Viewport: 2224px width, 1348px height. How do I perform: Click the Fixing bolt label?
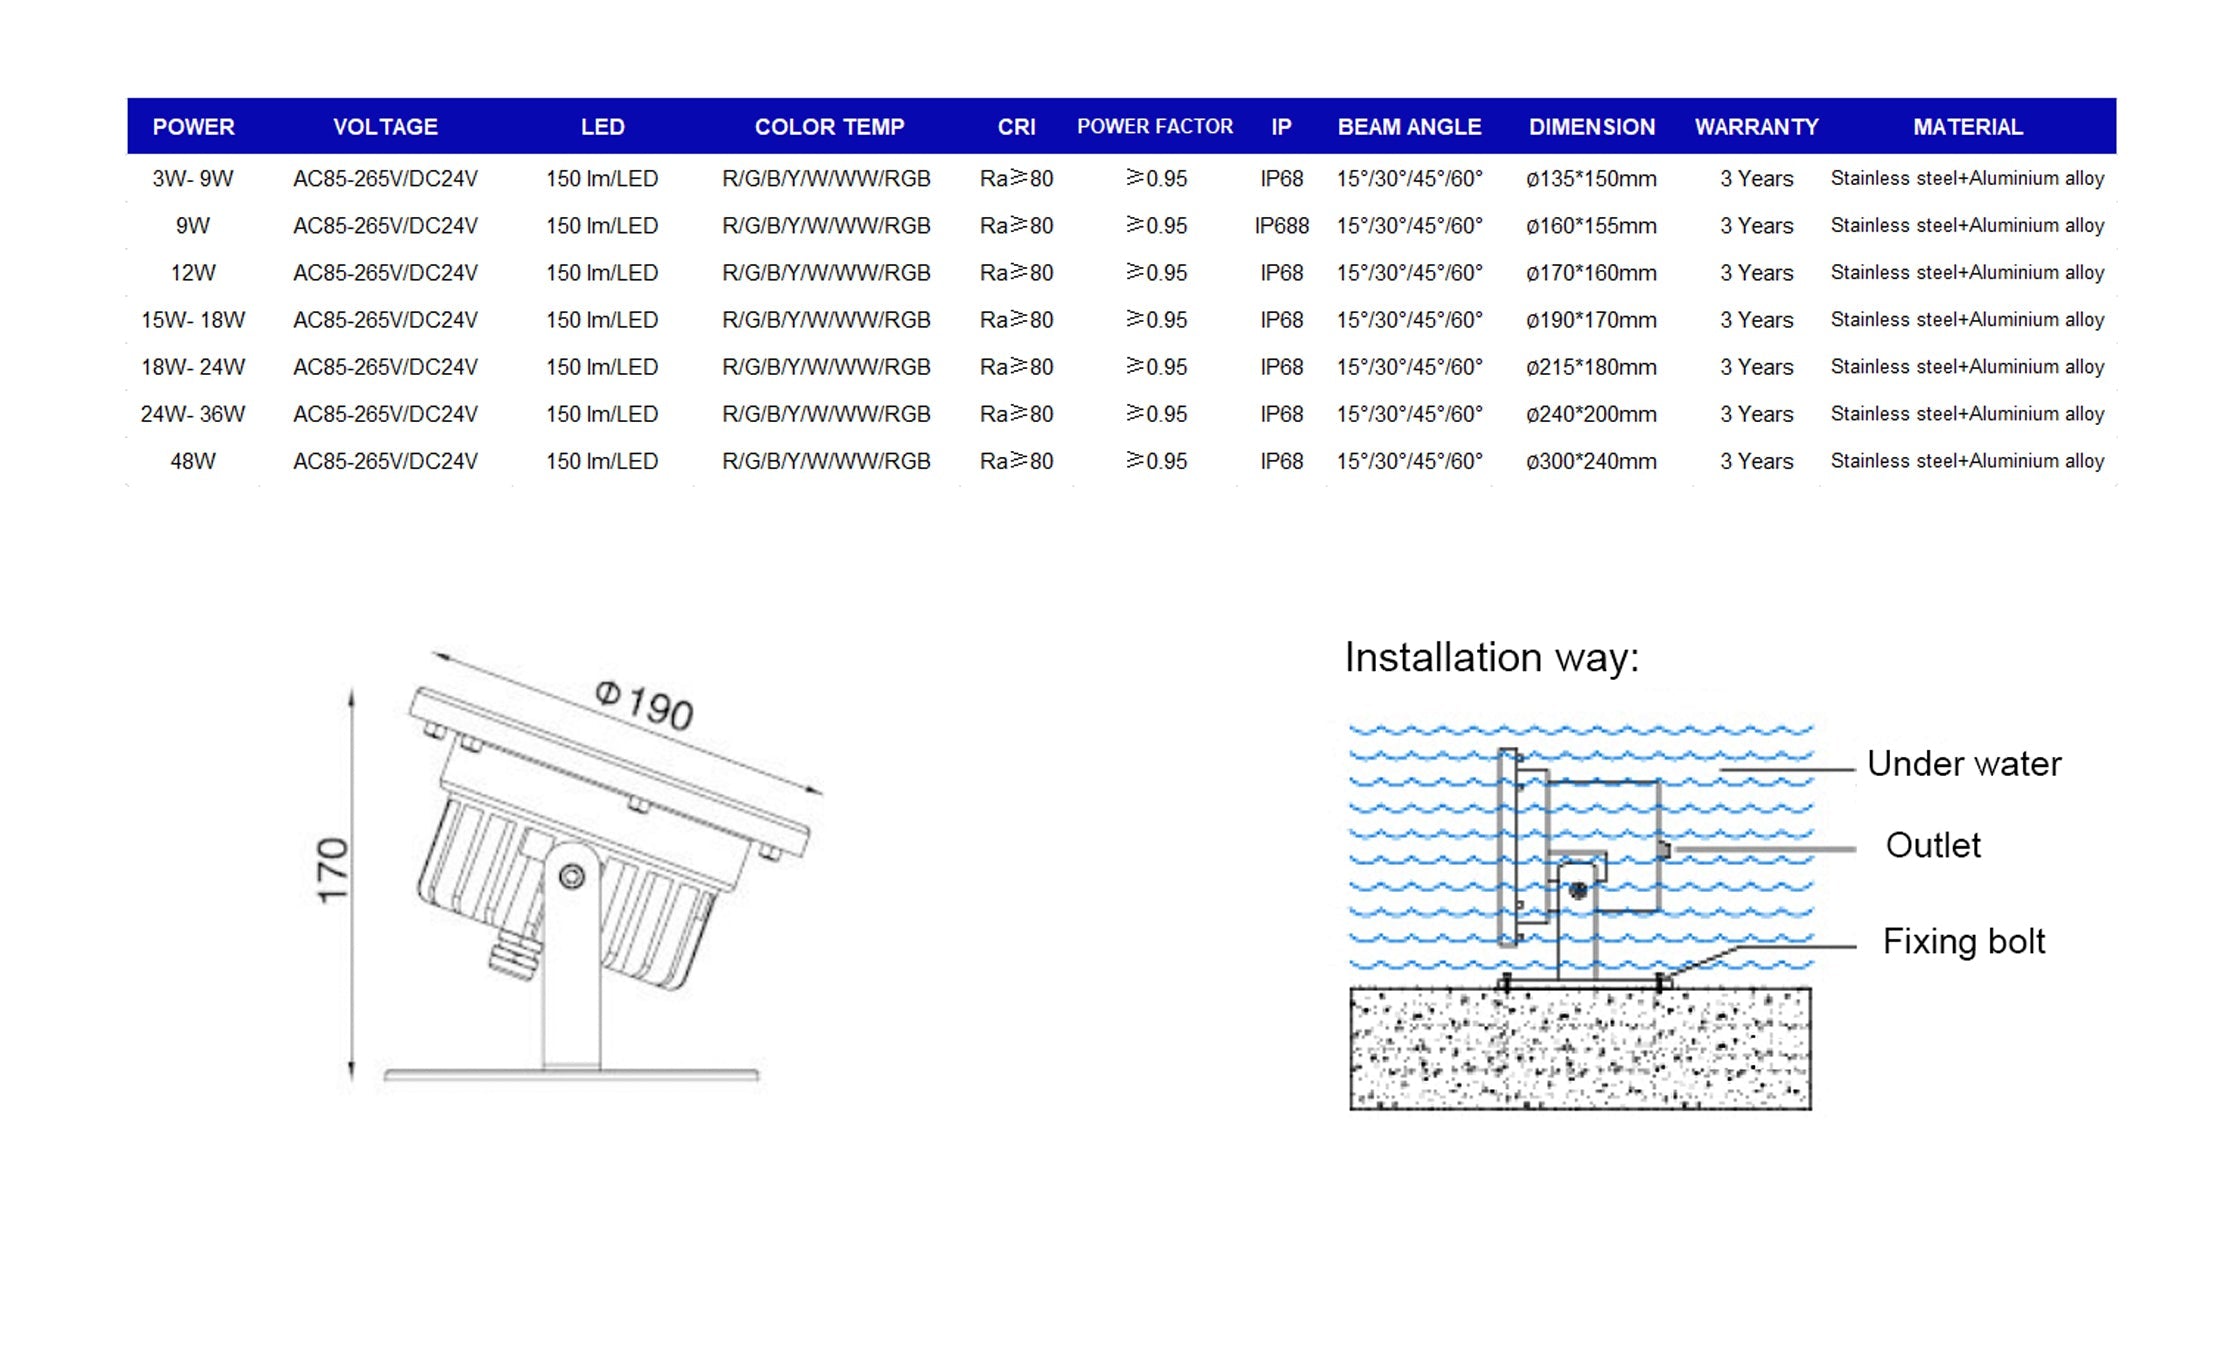pyautogui.click(x=1963, y=942)
